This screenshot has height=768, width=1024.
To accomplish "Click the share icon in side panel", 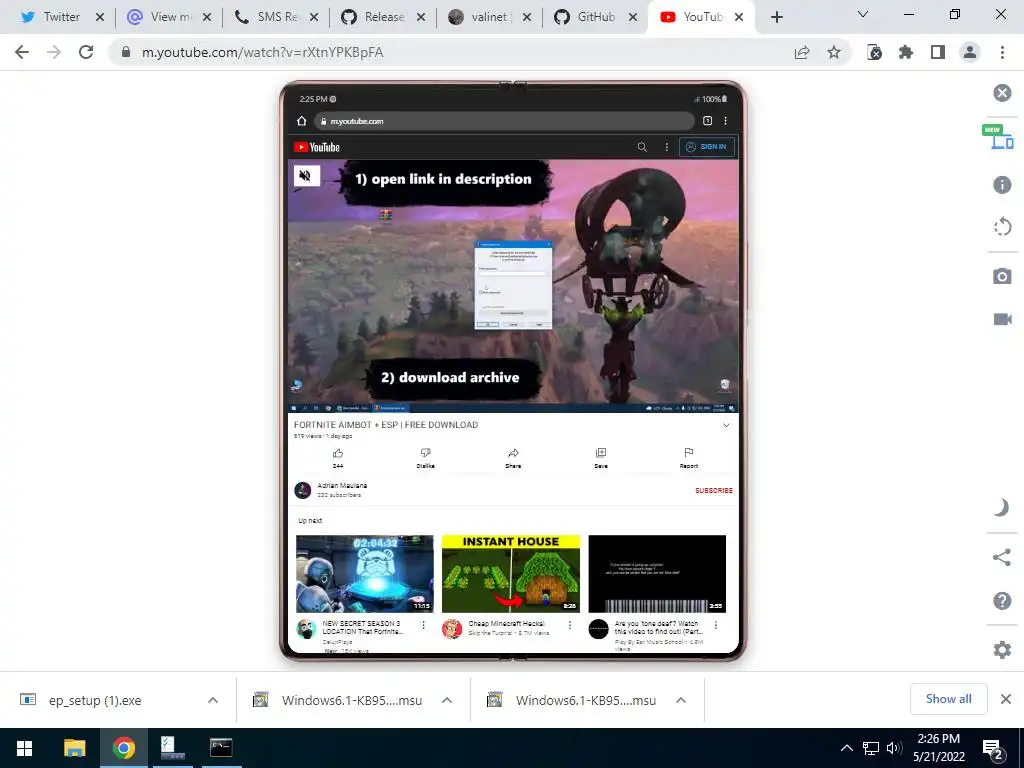I will [1002, 557].
